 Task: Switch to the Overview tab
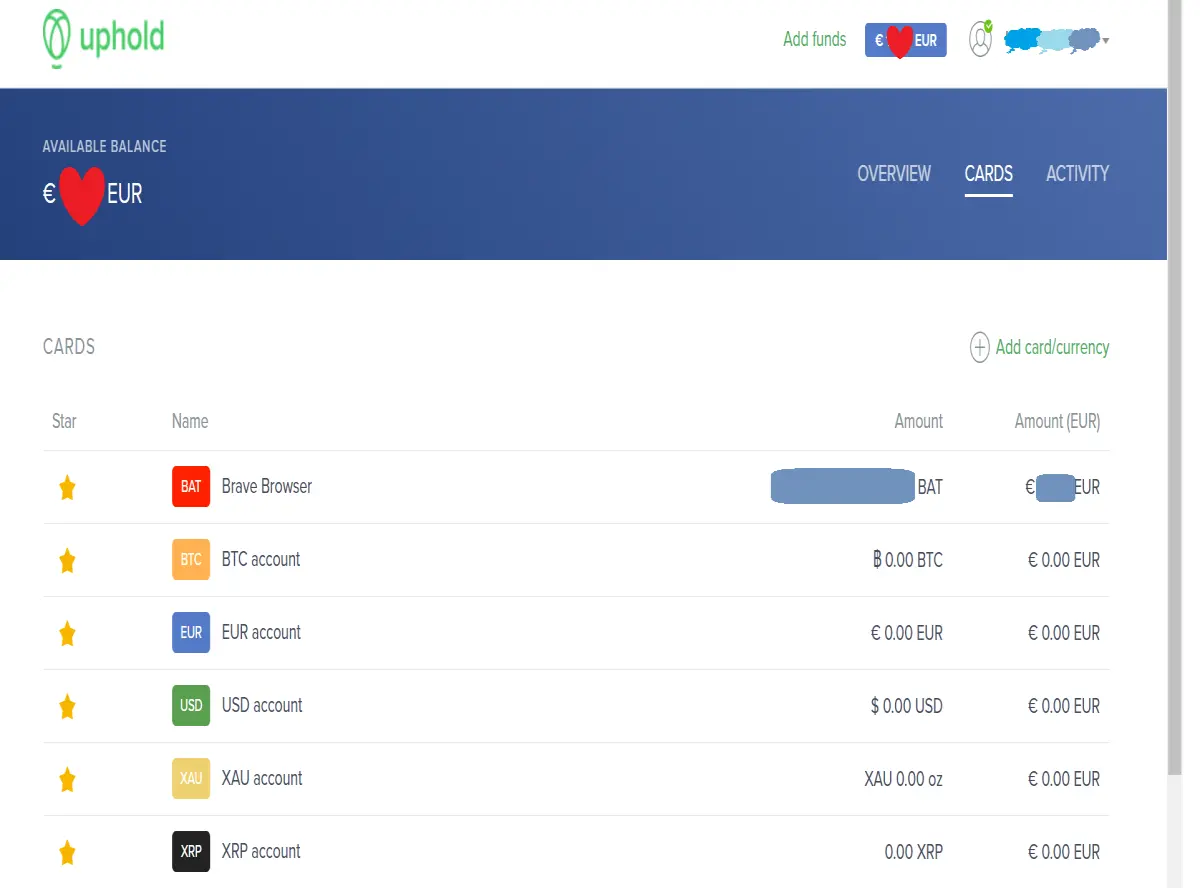click(x=894, y=174)
